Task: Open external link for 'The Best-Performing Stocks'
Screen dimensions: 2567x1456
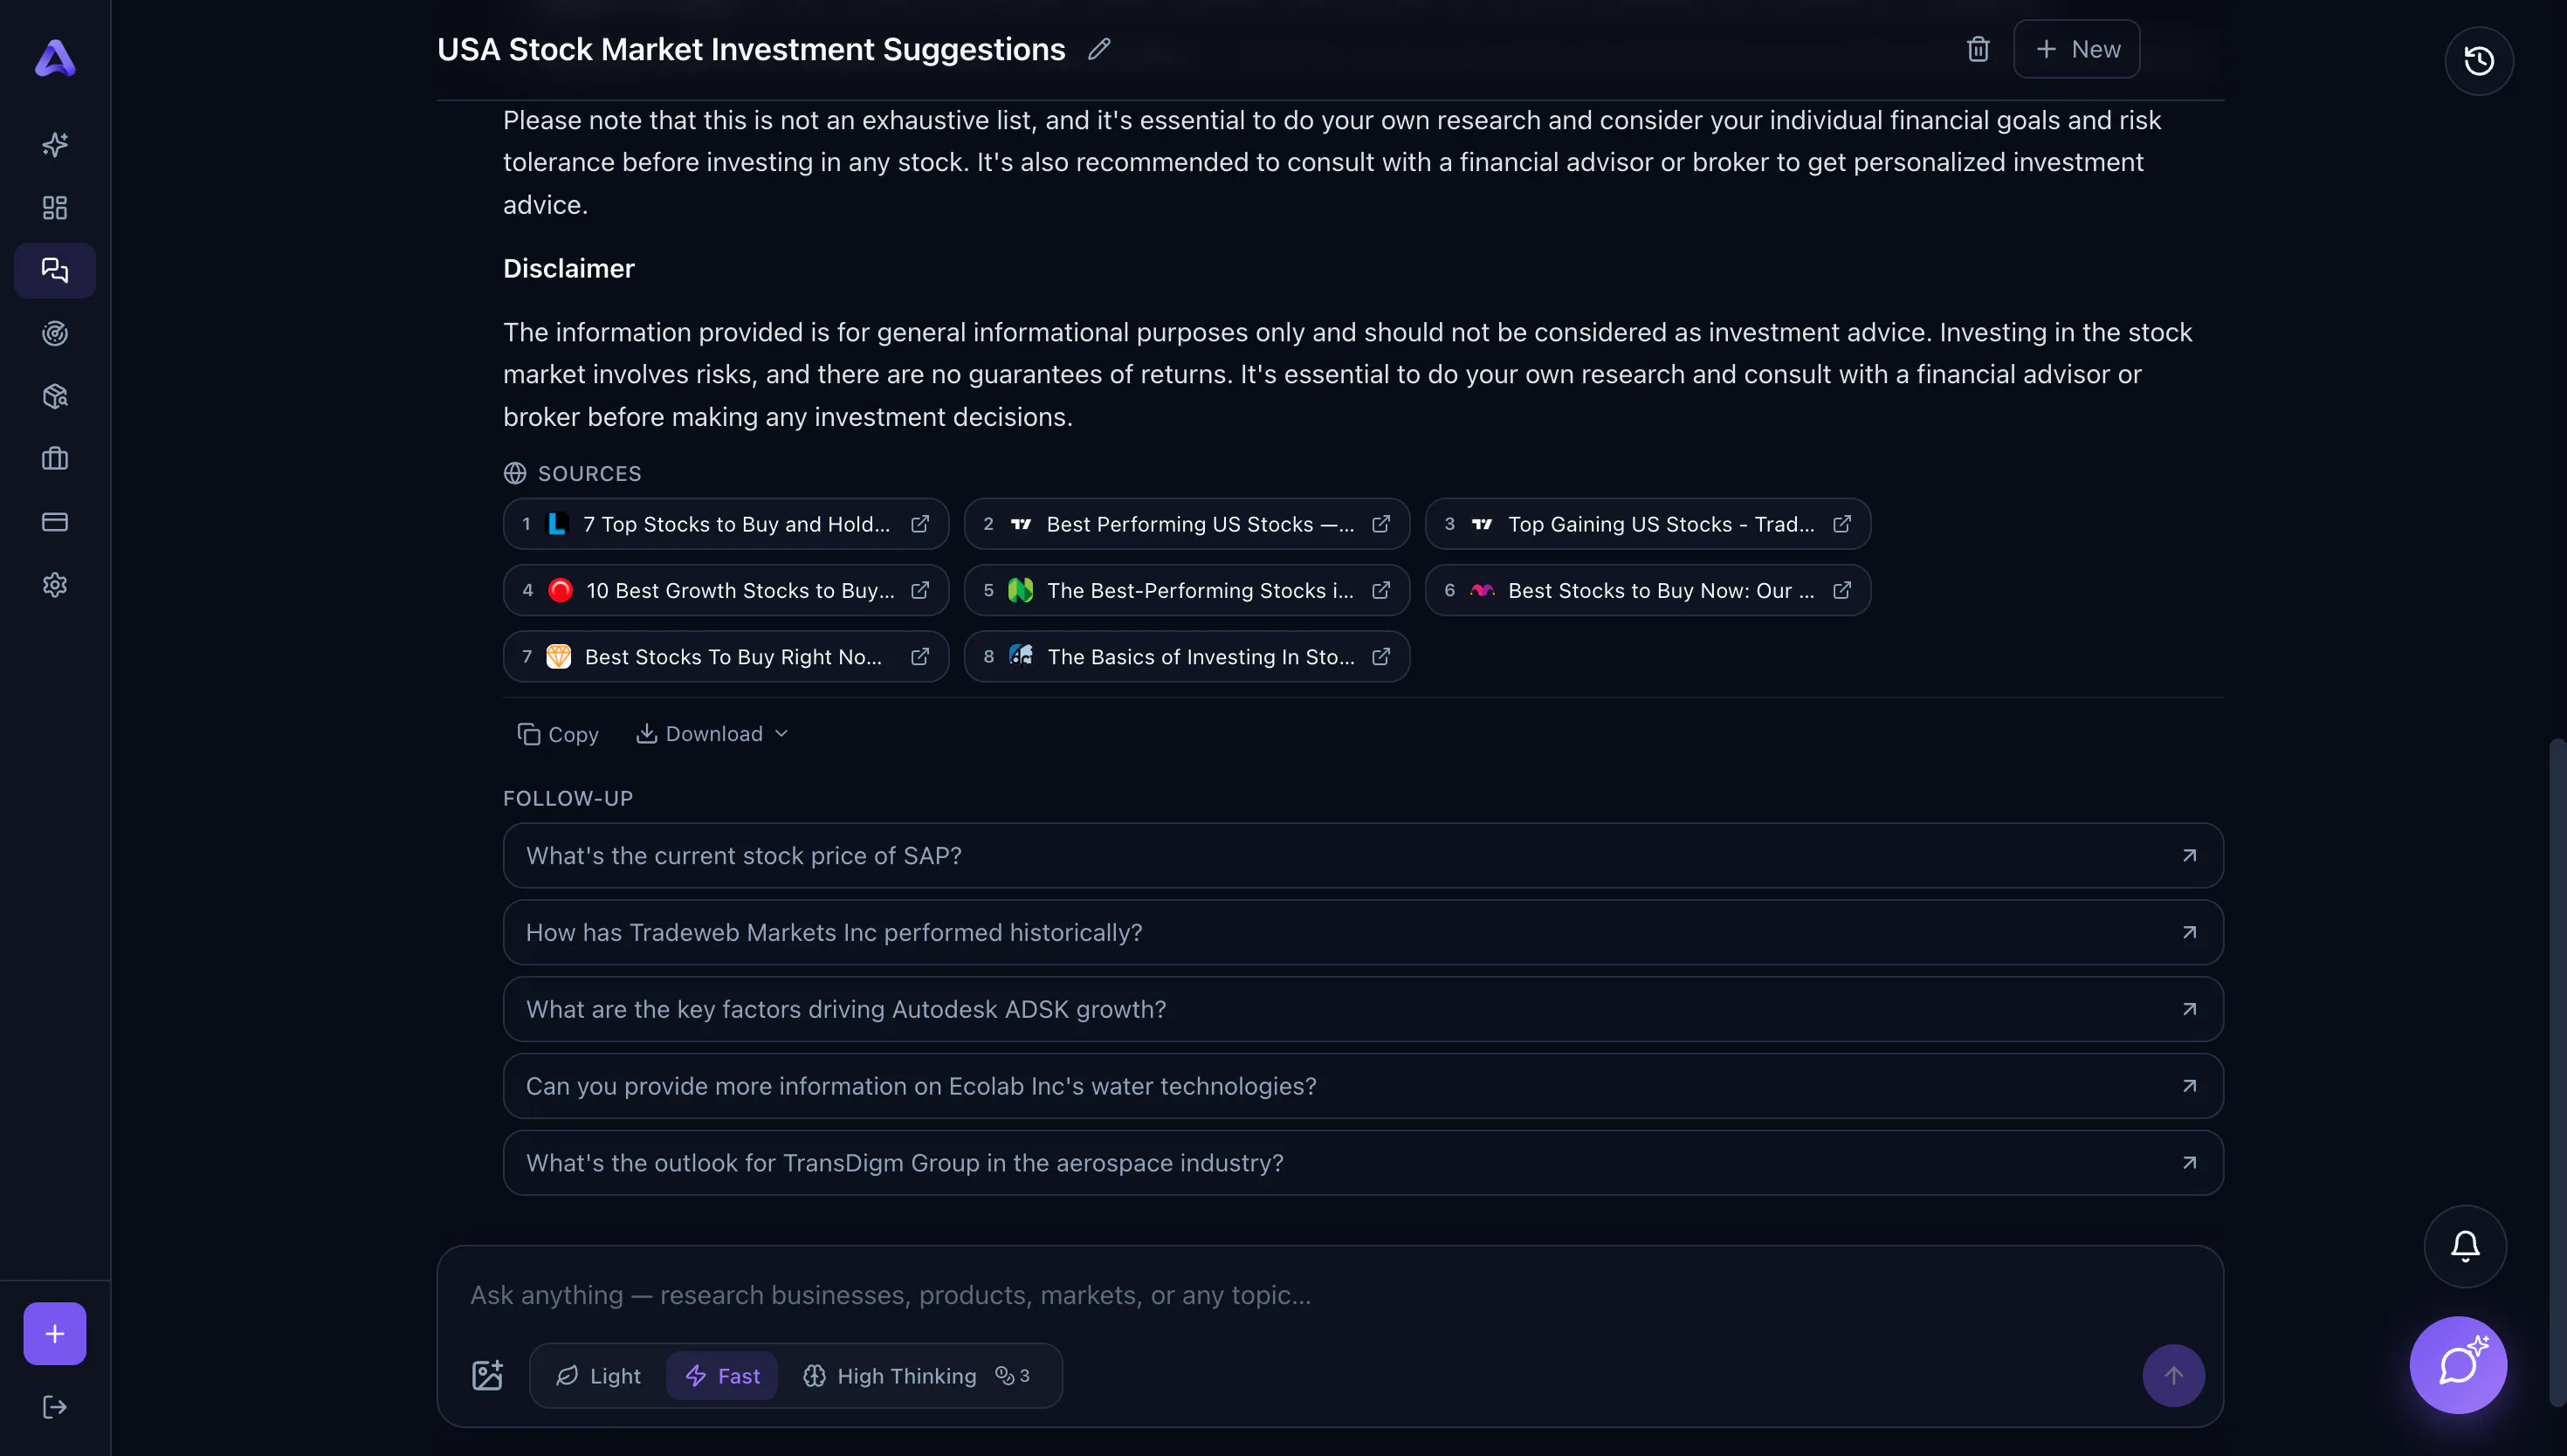Action: click(x=1381, y=590)
